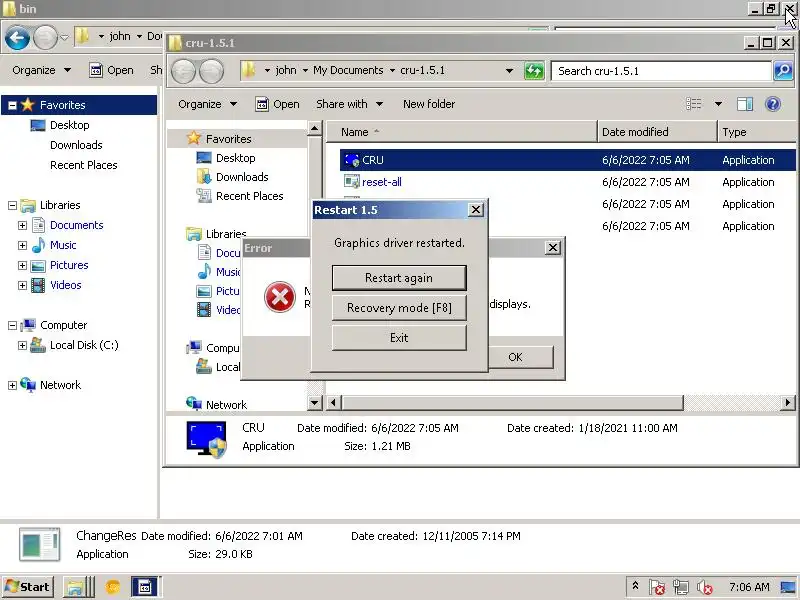The image size is (800, 600).
Task: Click the file list horizontal scrollbar thumb
Action: point(512,403)
